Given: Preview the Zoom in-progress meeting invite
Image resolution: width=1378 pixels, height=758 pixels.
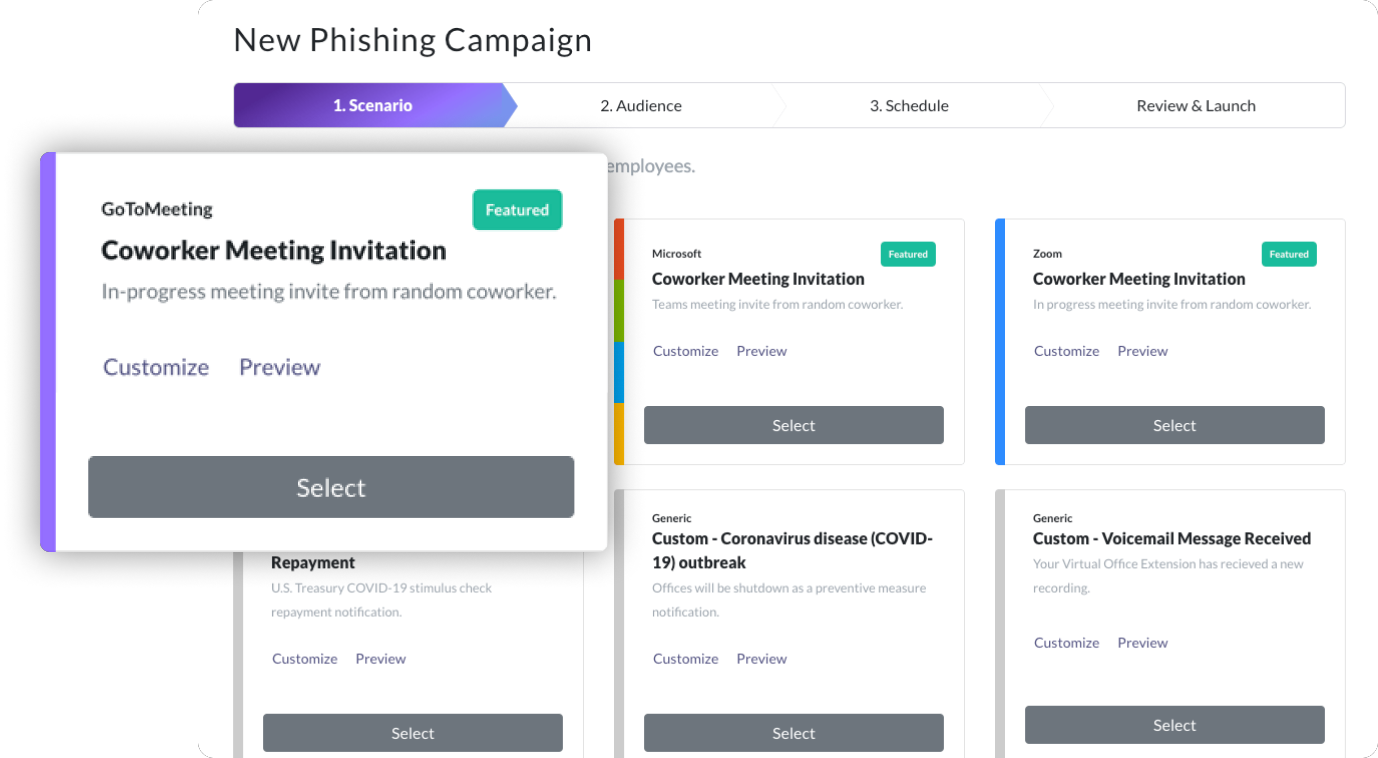Looking at the screenshot, I should [1143, 351].
